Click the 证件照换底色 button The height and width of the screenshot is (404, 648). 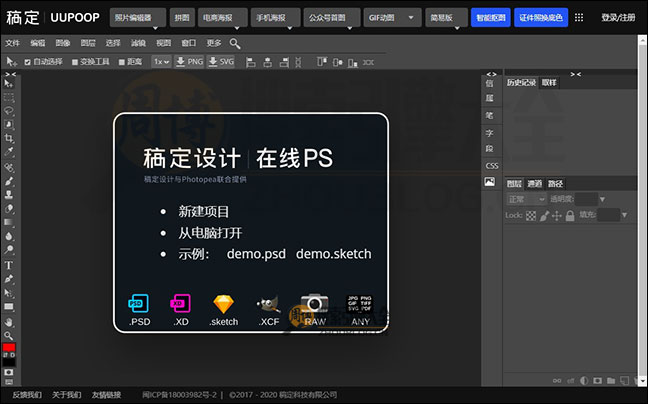tap(541, 18)
